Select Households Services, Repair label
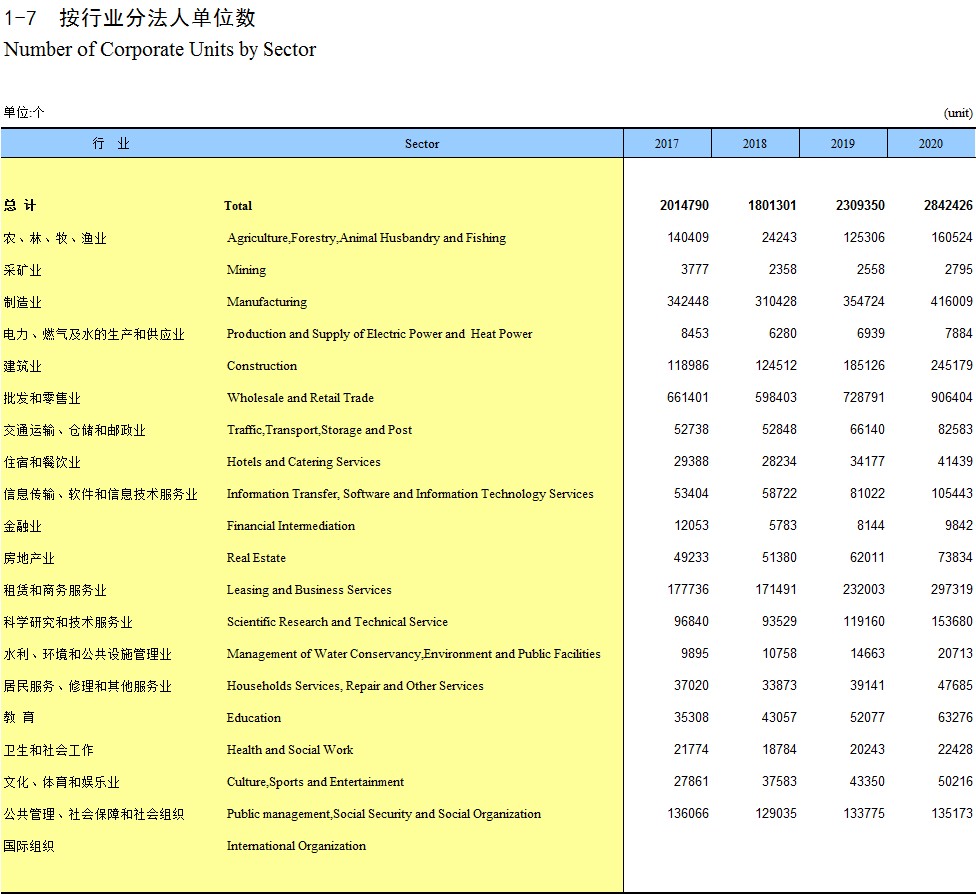 (x=355, y=686)
